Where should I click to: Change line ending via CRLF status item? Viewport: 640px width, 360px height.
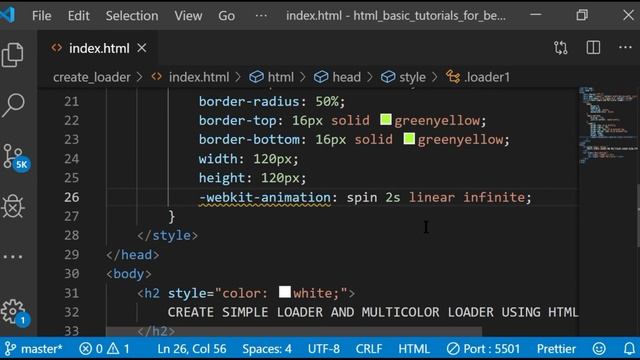(369, 349)
